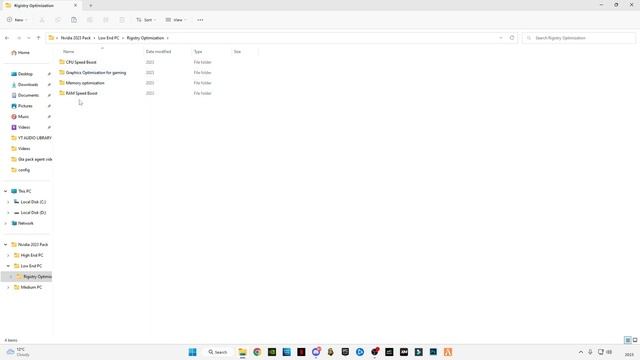Open the View dropdown
Screen dimensions: 640x360
pyautogui.click(x=176, y=20)
